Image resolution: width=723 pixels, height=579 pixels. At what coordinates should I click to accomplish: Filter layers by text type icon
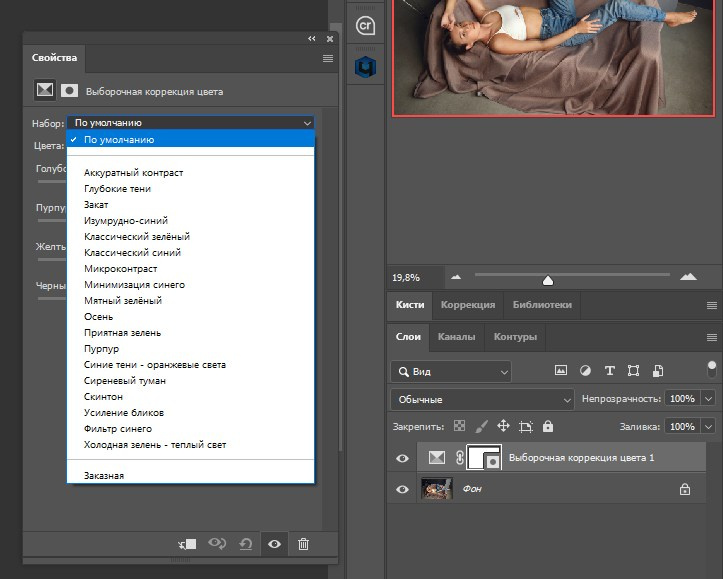pyautogui.click(x=609, y=371)
